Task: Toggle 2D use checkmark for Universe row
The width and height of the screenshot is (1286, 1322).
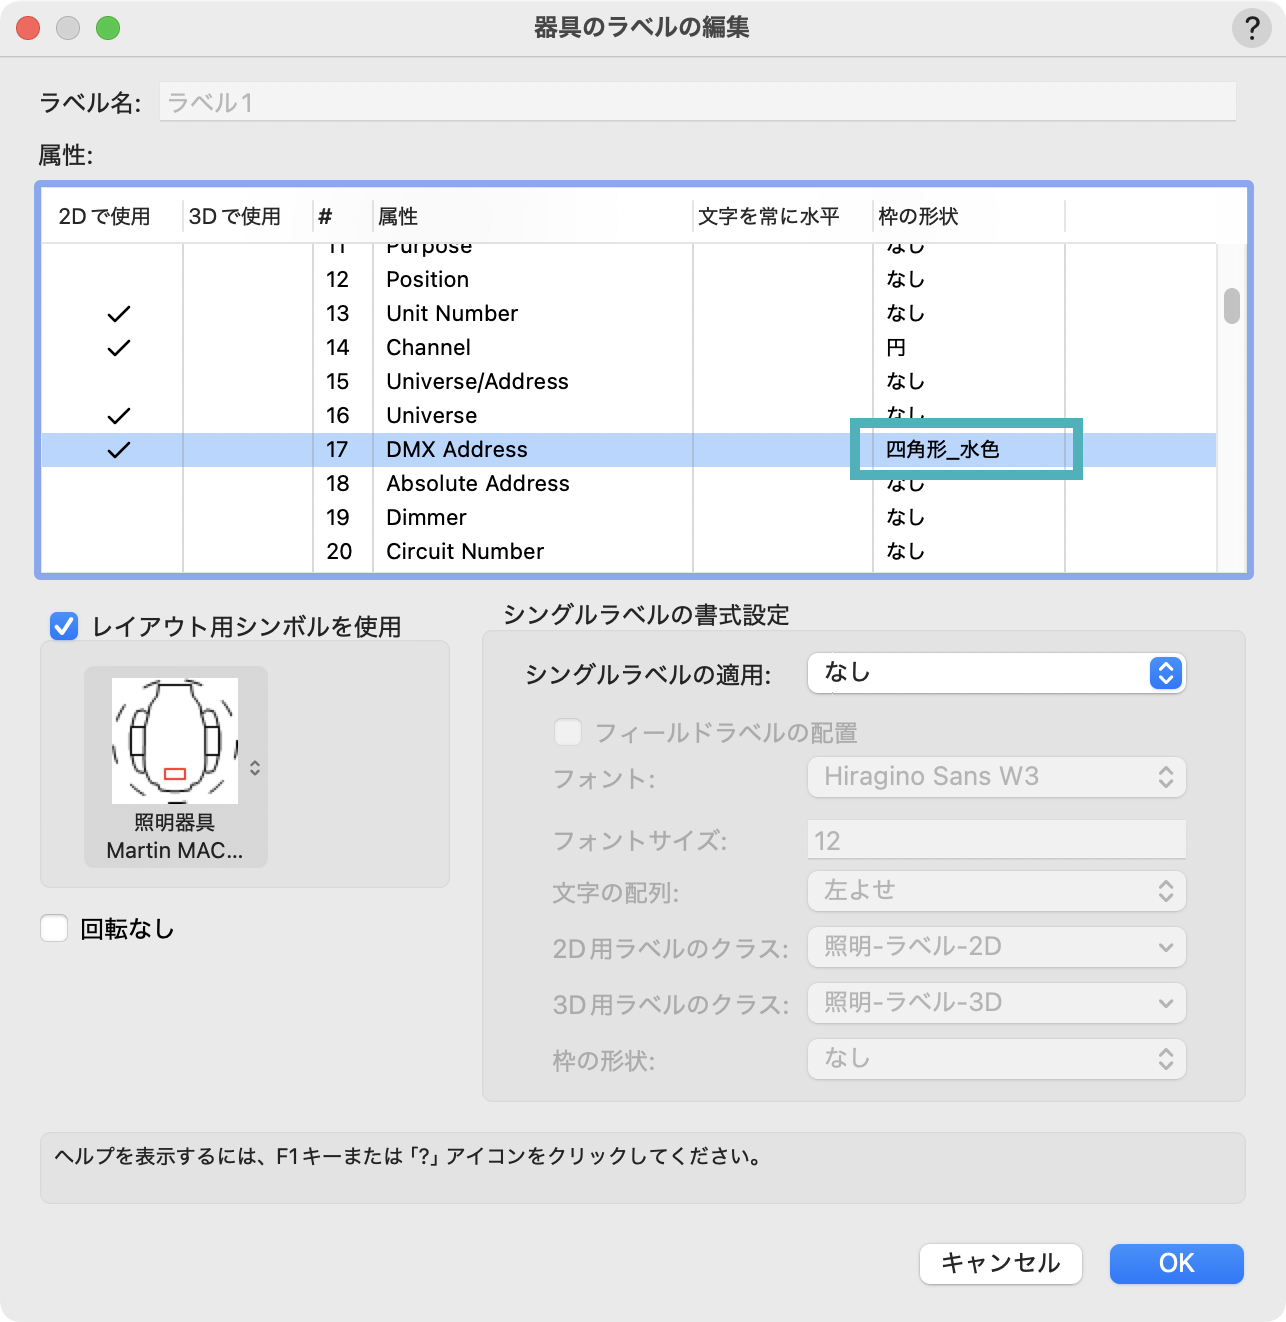Action: pos(118,416)
